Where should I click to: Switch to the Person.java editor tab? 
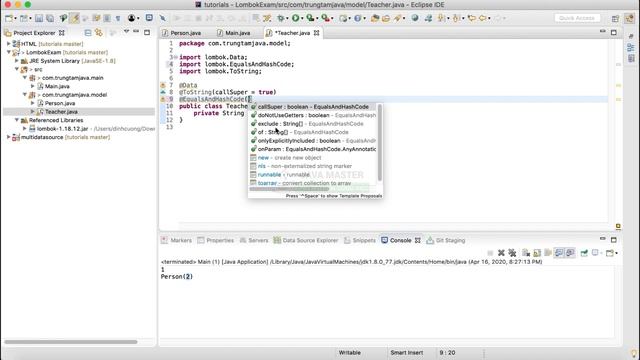(x=182, y=33)
